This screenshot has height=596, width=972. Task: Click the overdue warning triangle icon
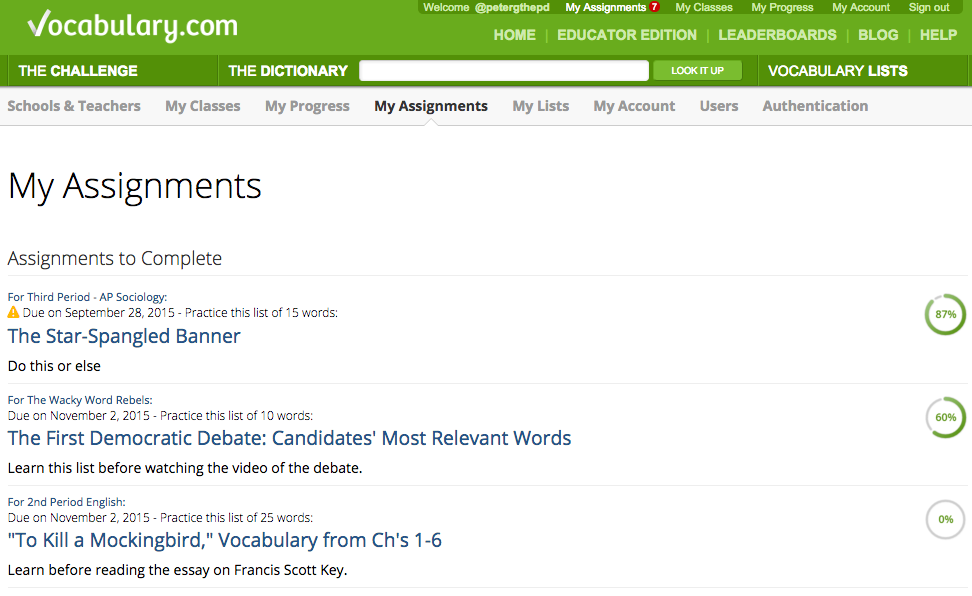(13, 312)
